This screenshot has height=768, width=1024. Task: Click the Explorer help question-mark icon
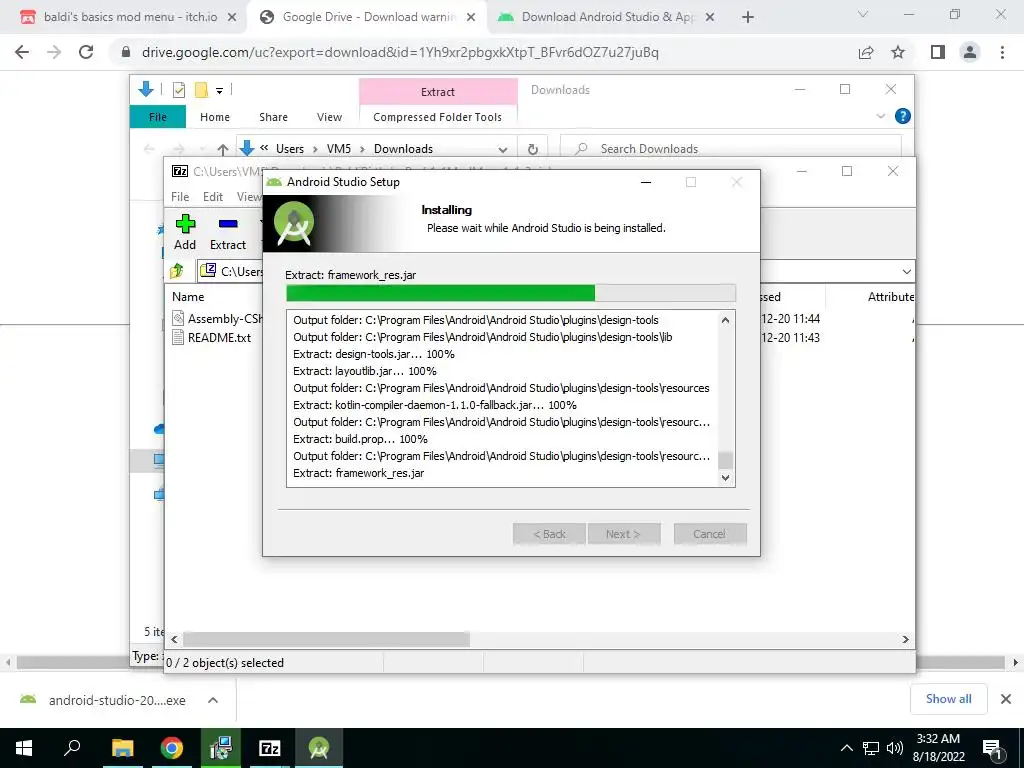(903, 116)
